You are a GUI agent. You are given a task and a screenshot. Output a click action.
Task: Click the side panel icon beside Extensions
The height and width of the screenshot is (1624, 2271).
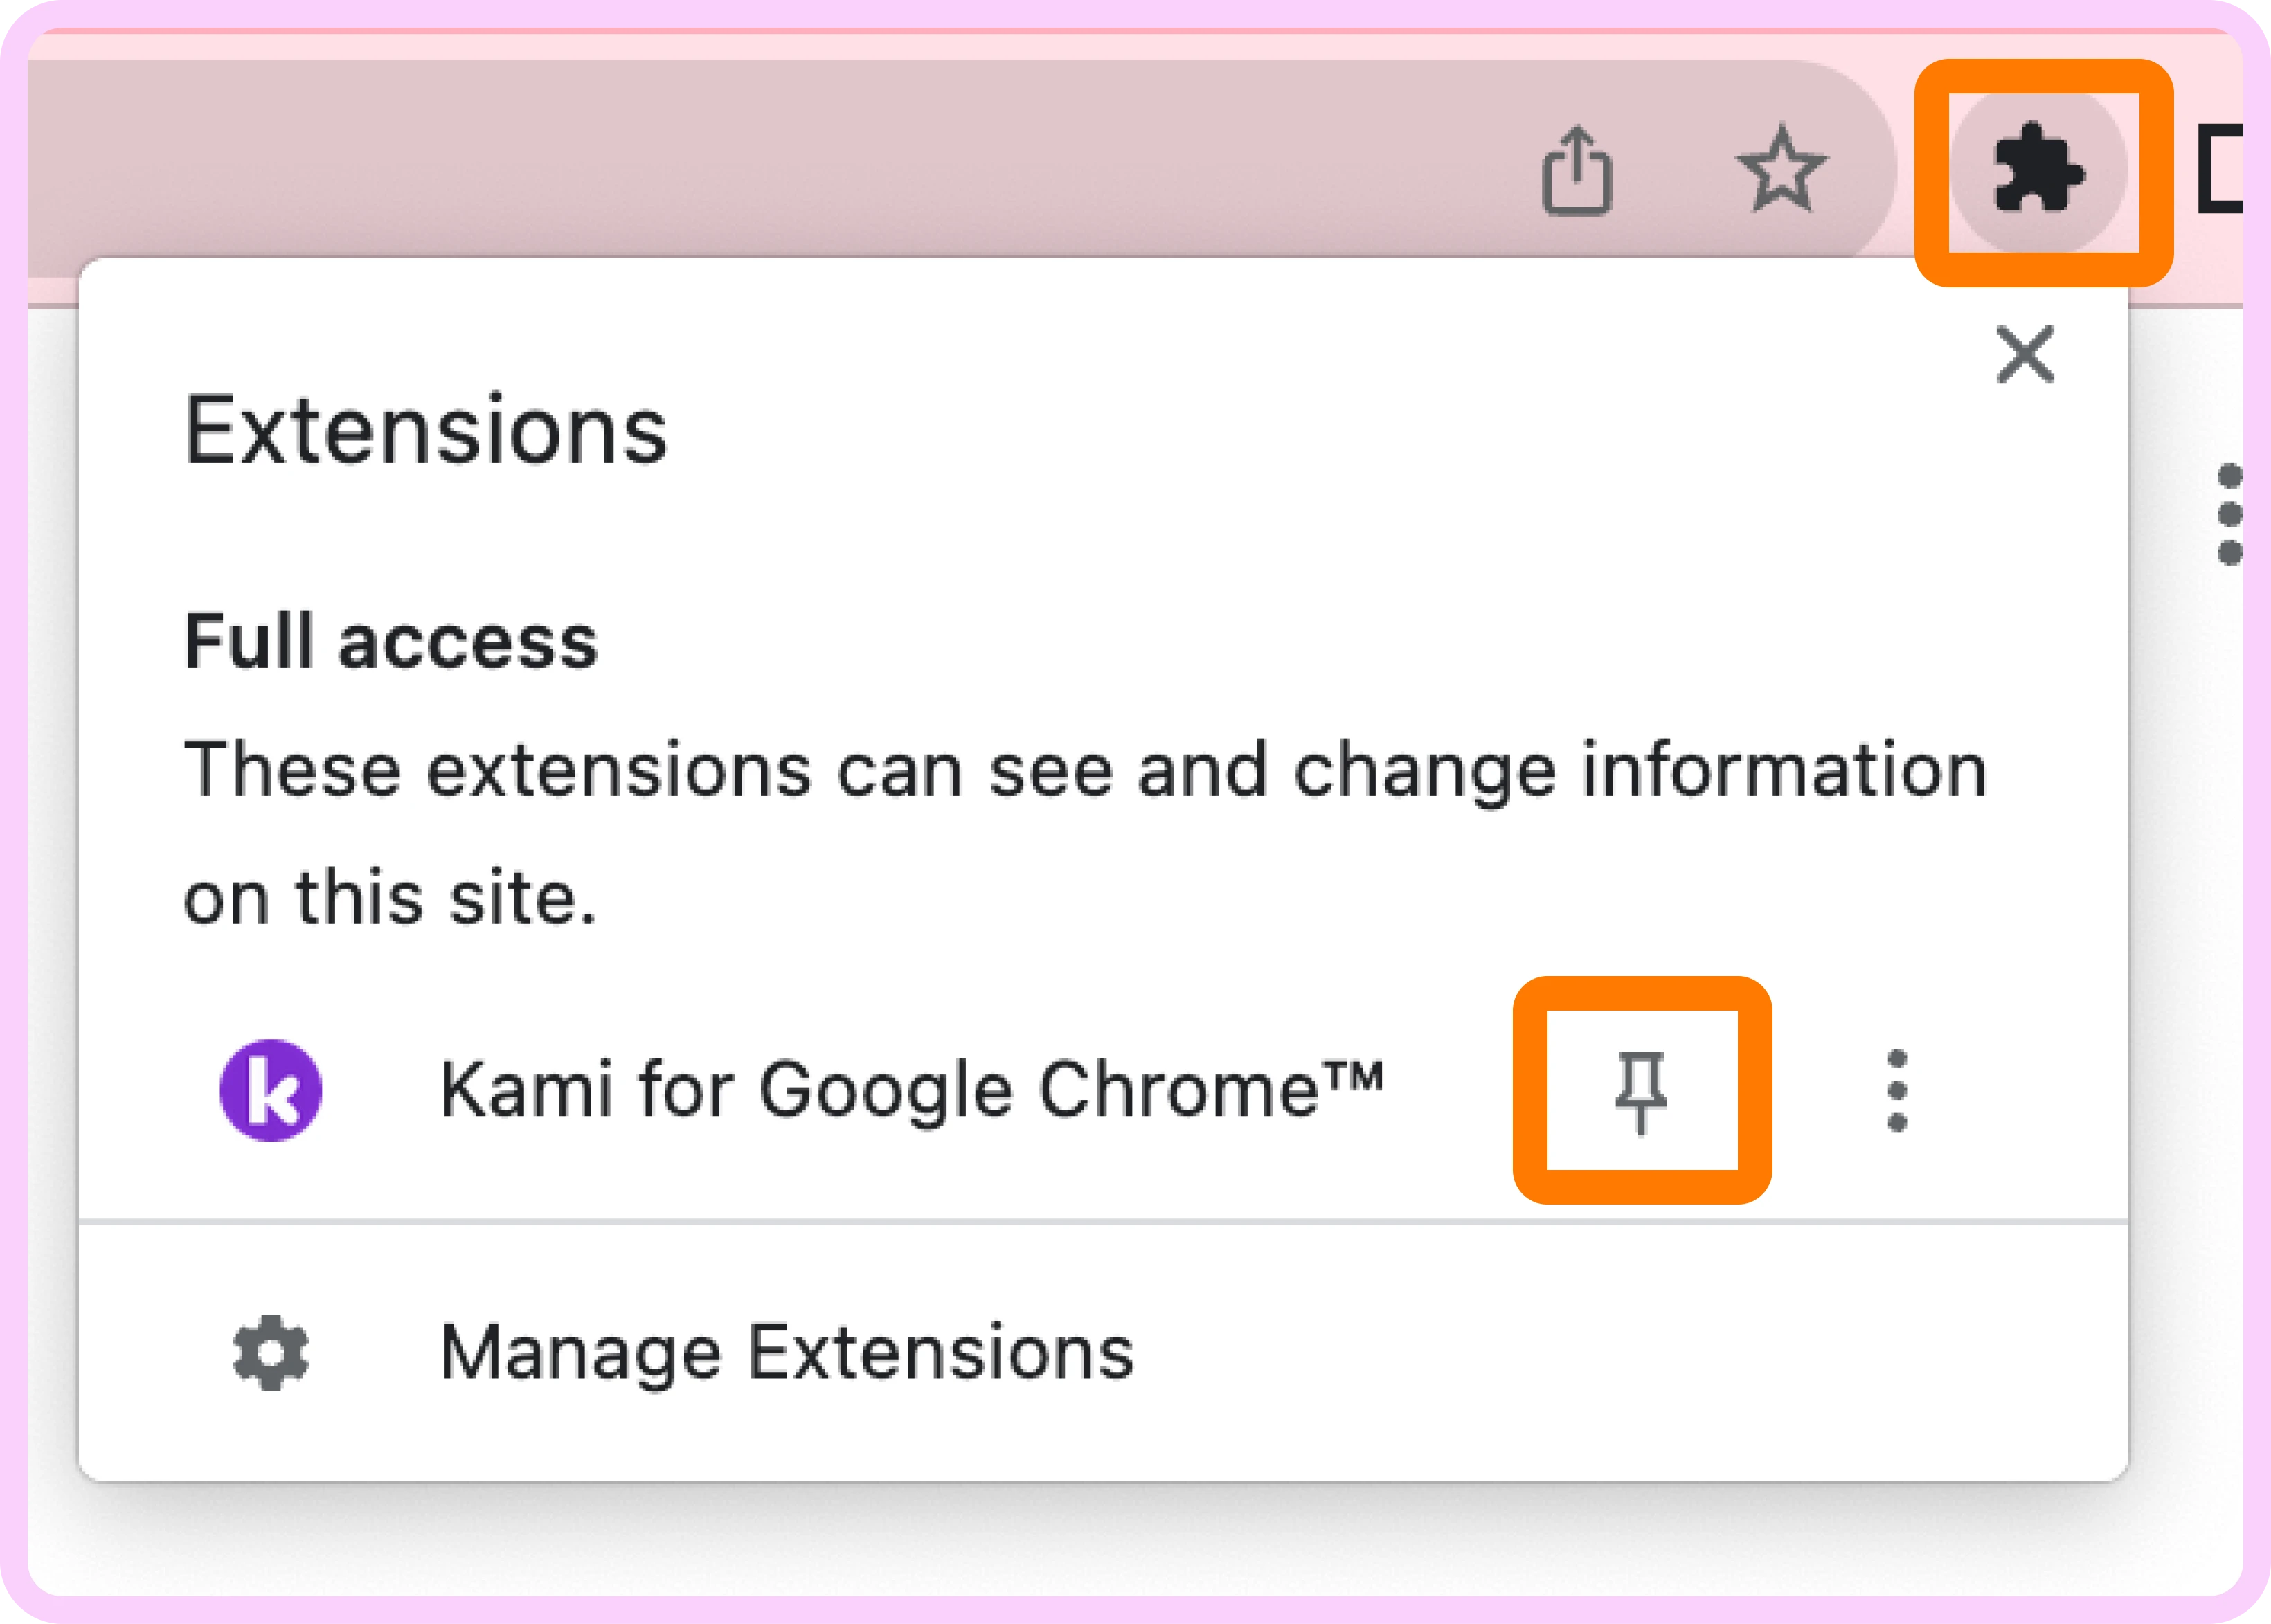tap(2220, 170)
